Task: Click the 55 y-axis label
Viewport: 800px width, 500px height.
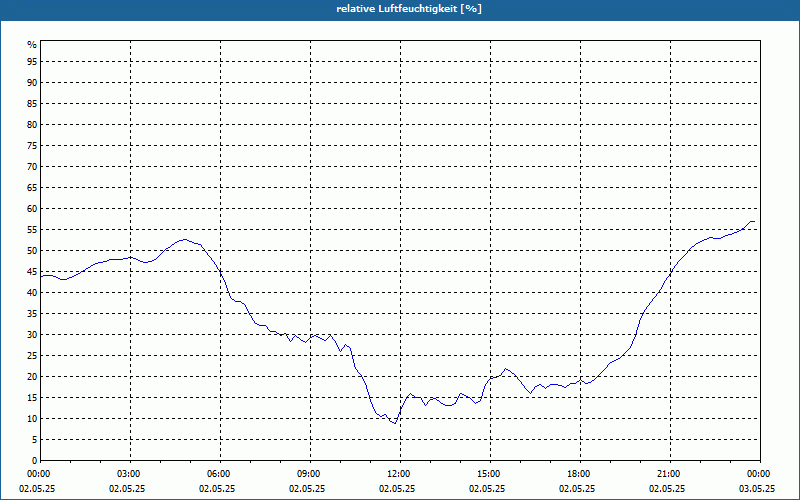Action: tap(32, 230)
